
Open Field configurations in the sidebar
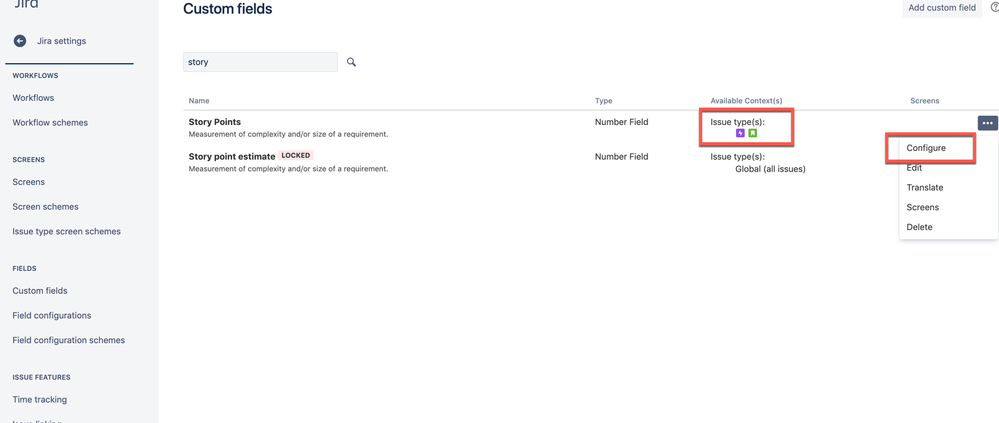(52, 315)
